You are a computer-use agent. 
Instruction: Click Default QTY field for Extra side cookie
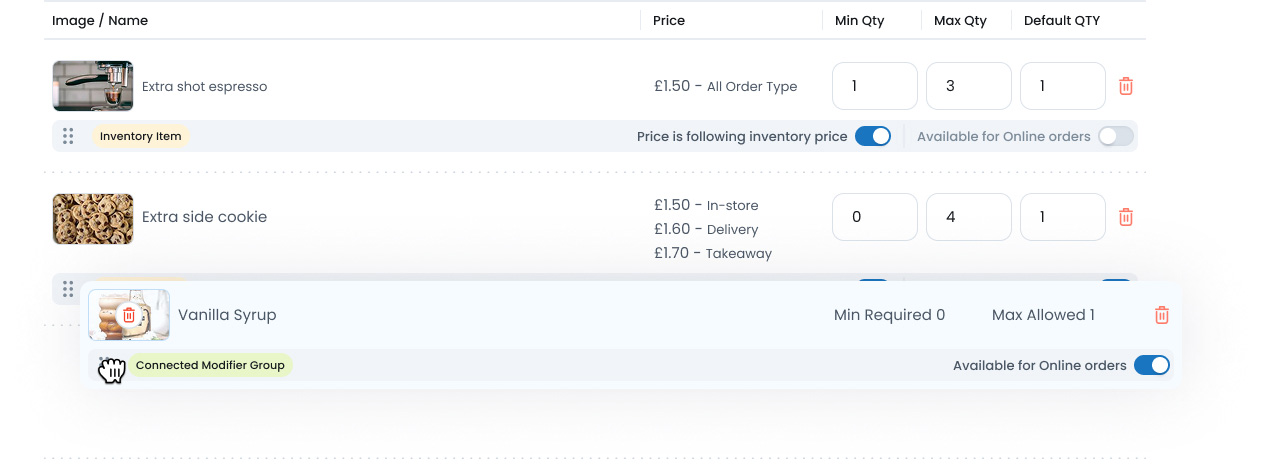click(1062, 217)
